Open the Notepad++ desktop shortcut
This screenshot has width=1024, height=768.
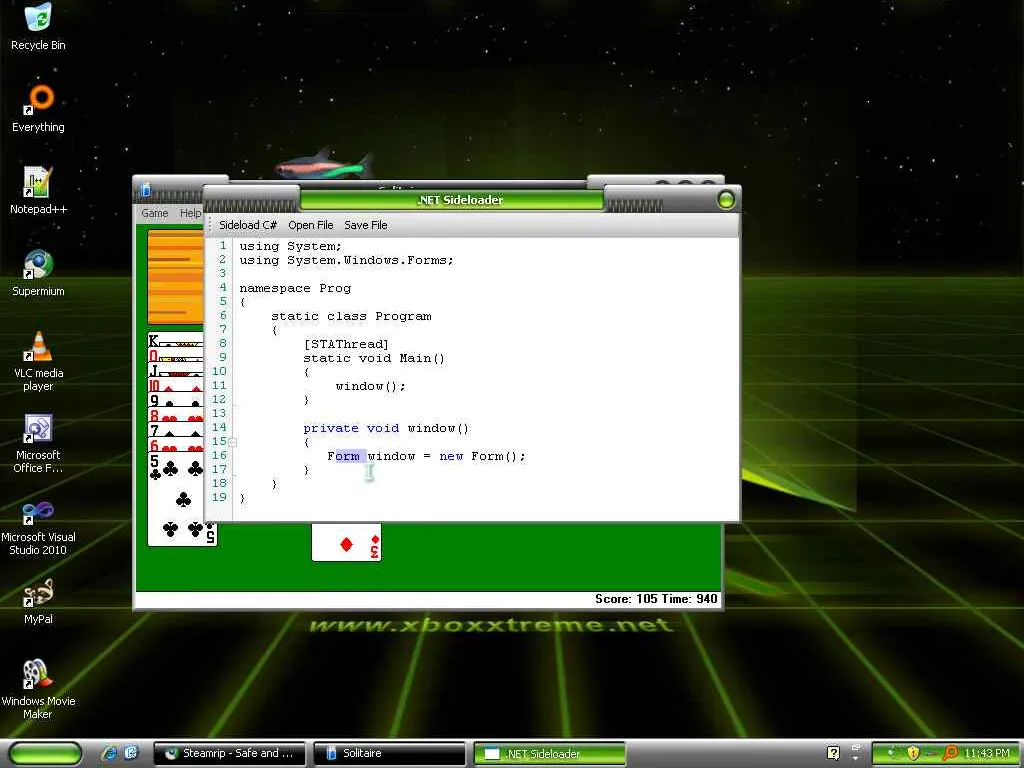[38, 191]
